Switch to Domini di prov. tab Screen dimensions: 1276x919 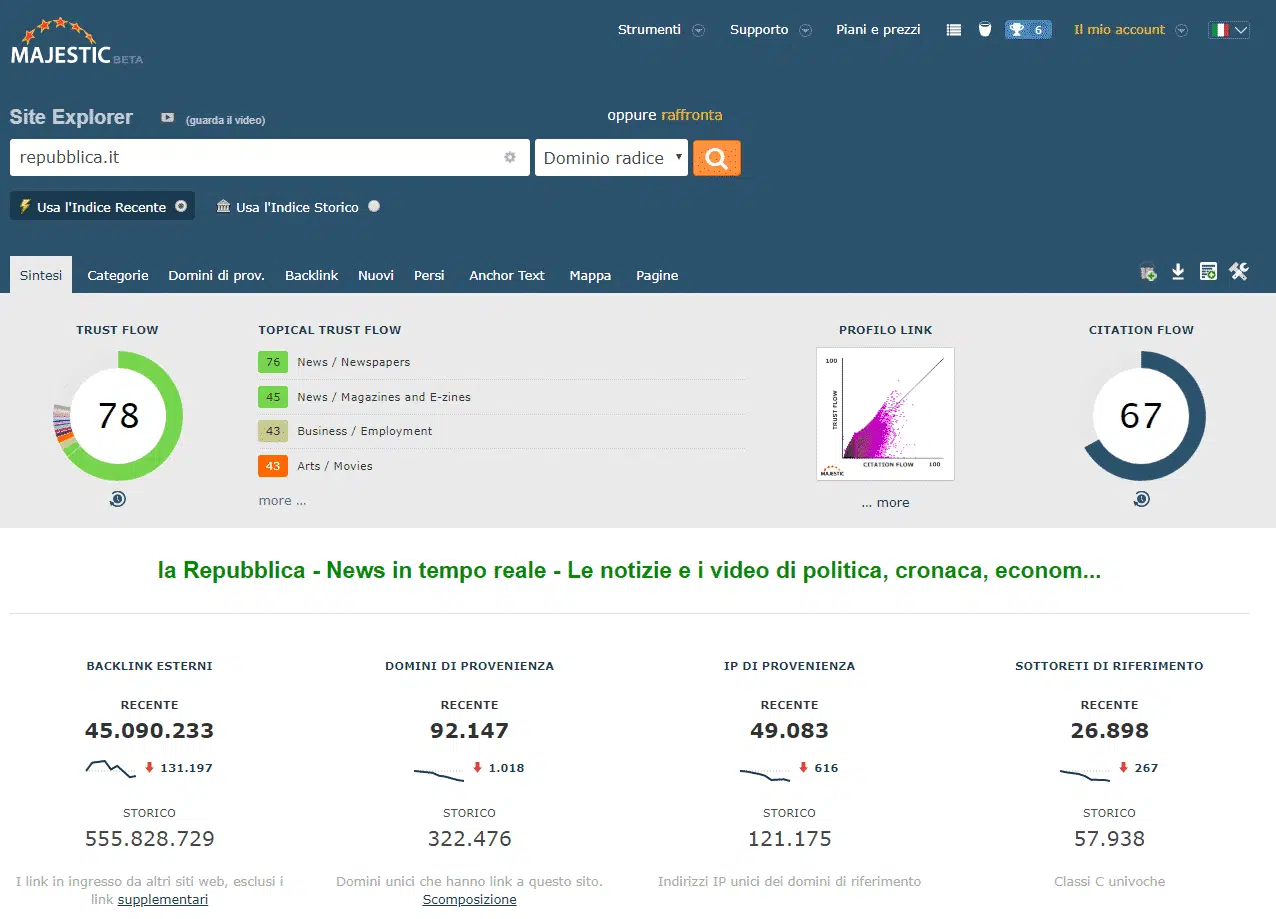tap(216, 275)
